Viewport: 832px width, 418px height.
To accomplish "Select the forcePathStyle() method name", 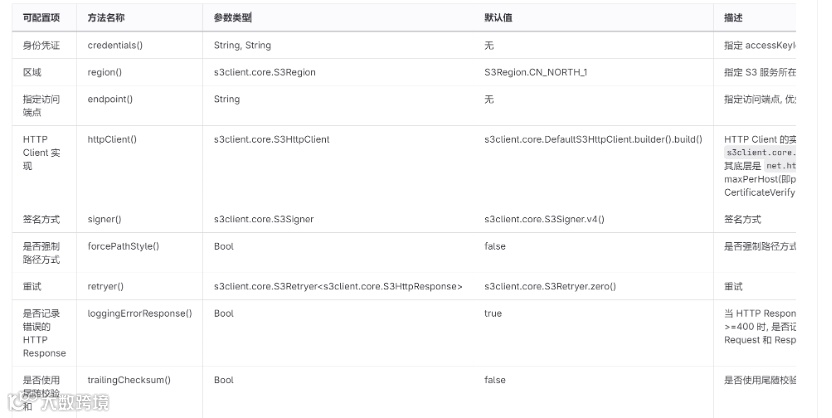I will [123, 246].
